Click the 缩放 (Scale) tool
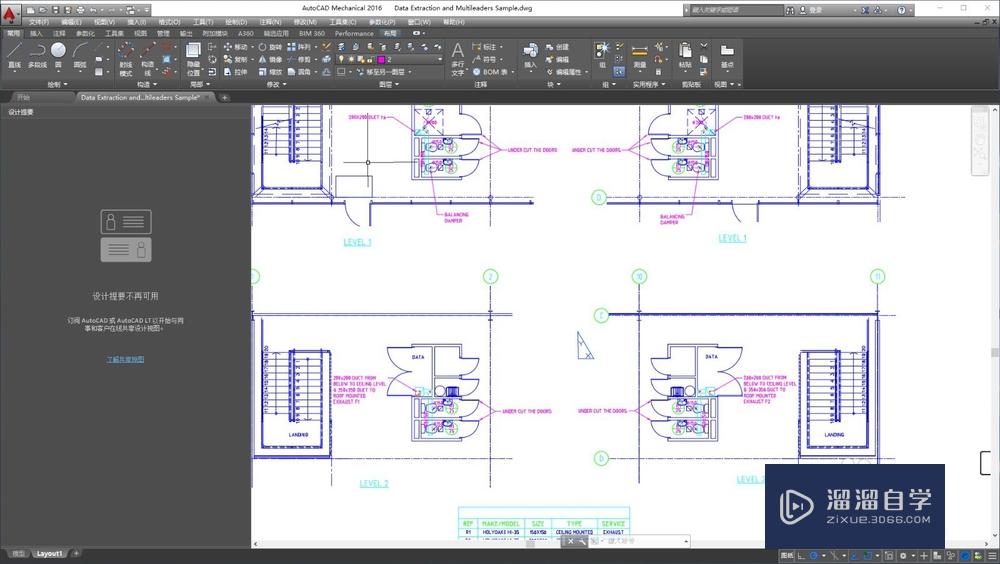The height and width of the screenshot is (564, 1000). click(x=270, y=72)
